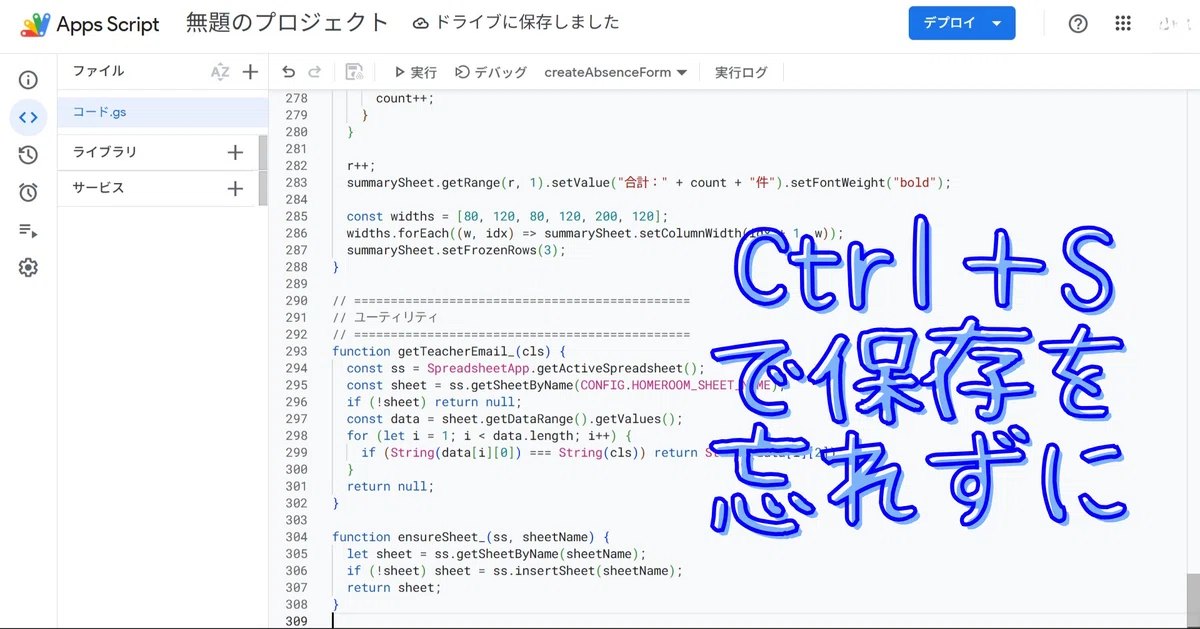Click the Undo arrow in toolbar
The width and height of the screenshot is (1200, 629).
coord(288,72)
